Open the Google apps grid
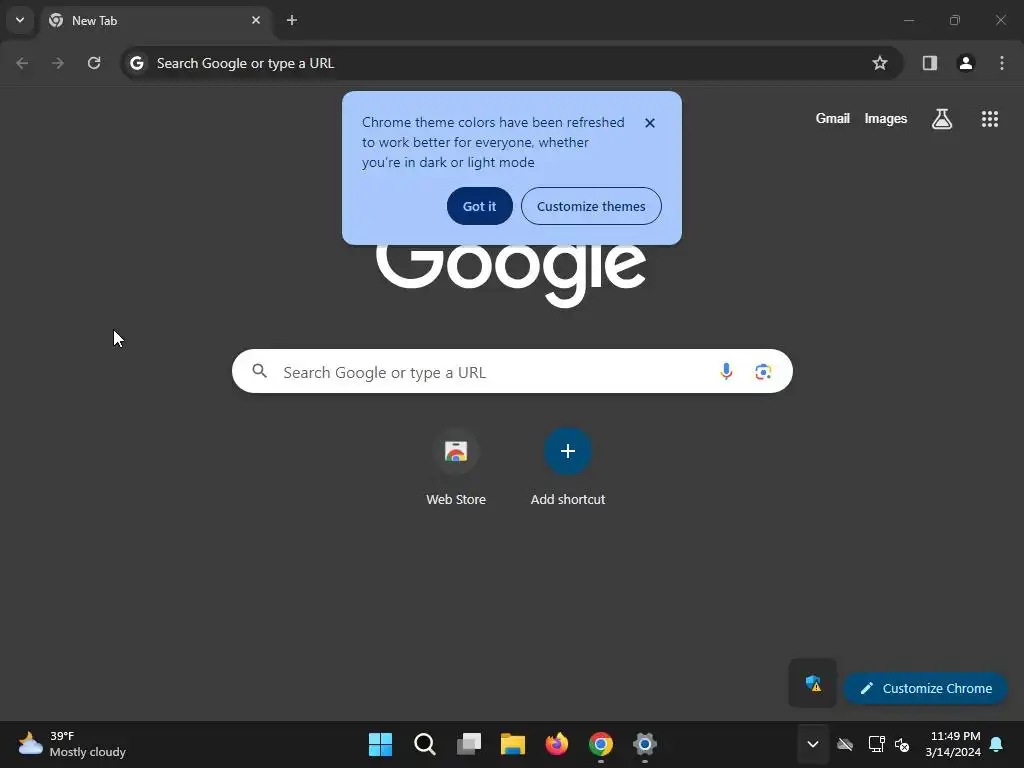 [989, 119]
